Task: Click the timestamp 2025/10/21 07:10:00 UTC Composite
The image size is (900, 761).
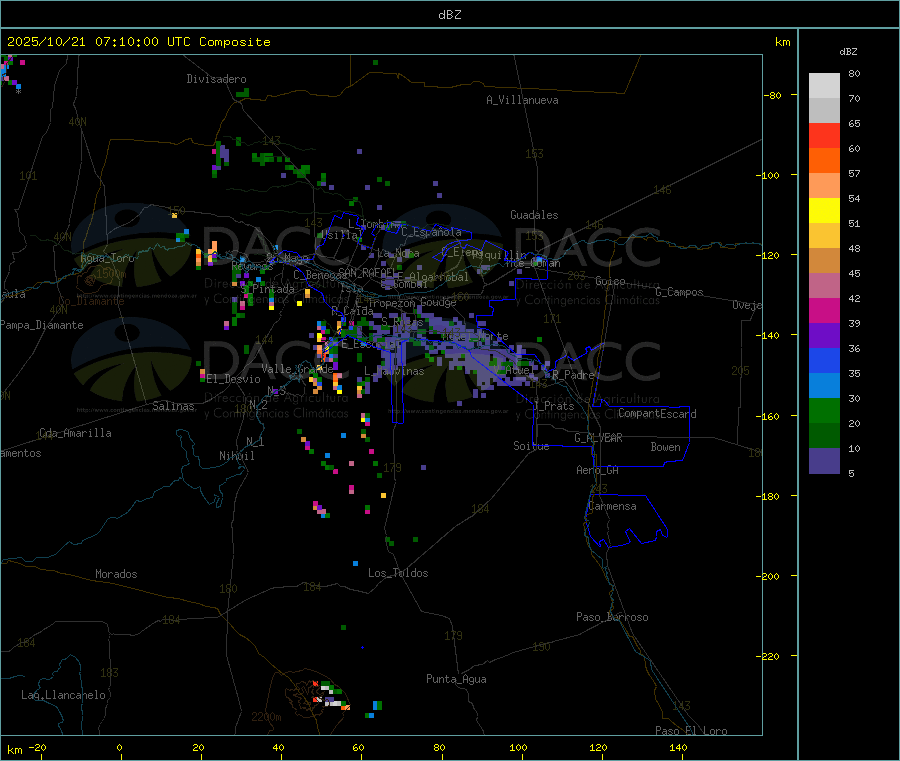Action: (x=138, y=42)
